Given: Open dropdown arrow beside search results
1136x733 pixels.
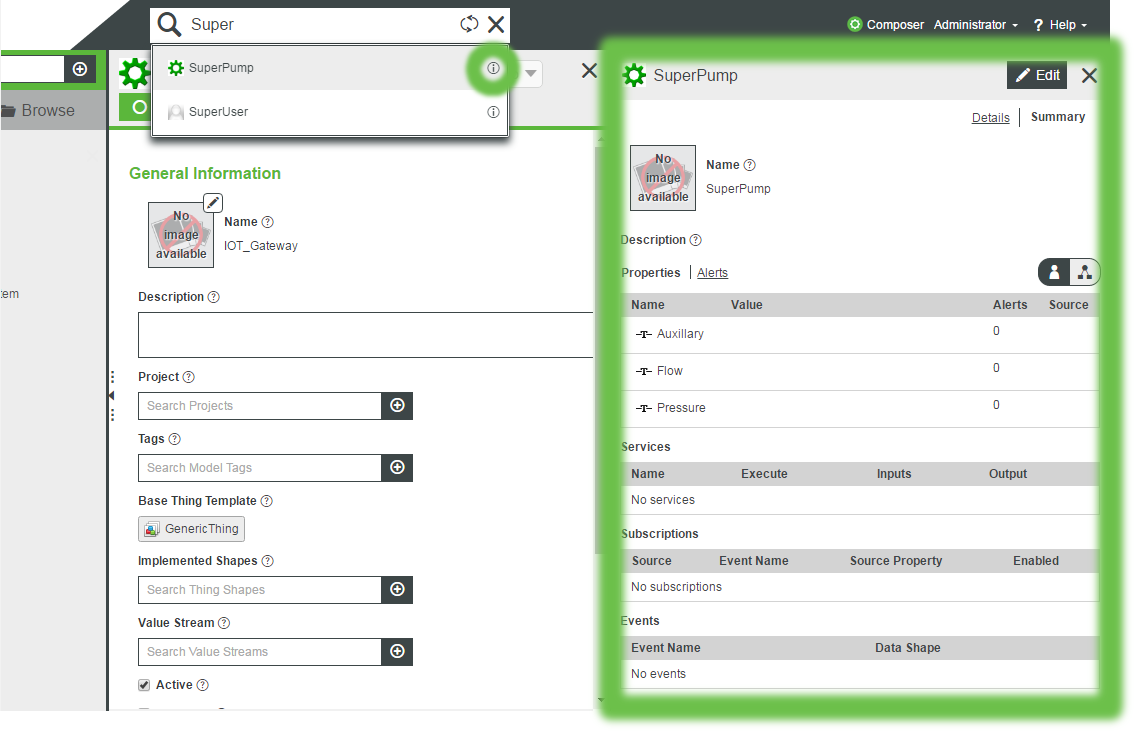Looking at the screenshot, I should click(531, 73).
